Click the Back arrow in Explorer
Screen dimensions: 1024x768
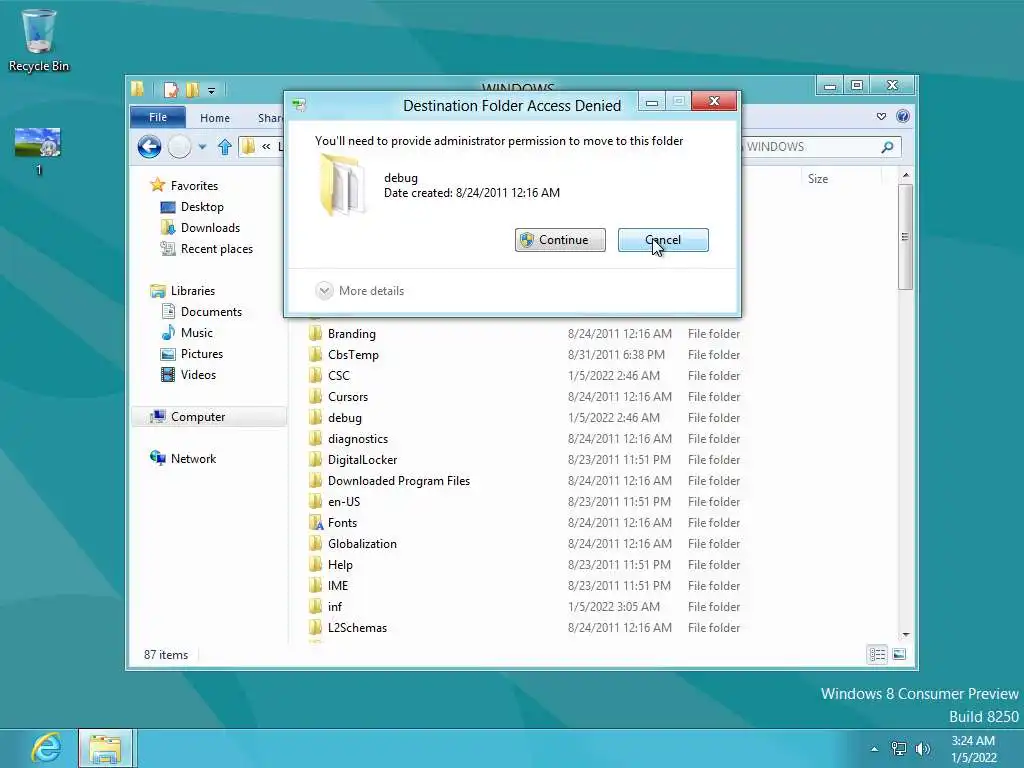pos(150,146)
